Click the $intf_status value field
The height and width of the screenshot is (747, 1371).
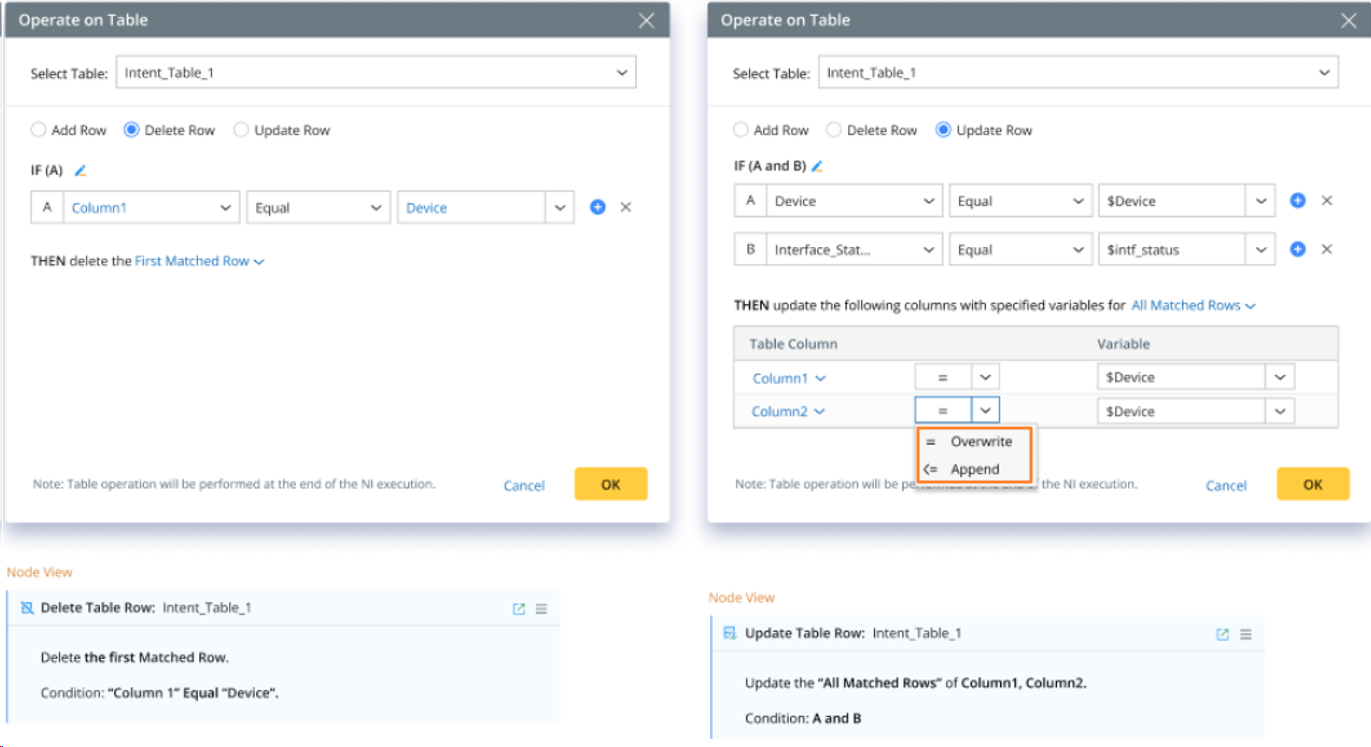[x=1171, y=250]
